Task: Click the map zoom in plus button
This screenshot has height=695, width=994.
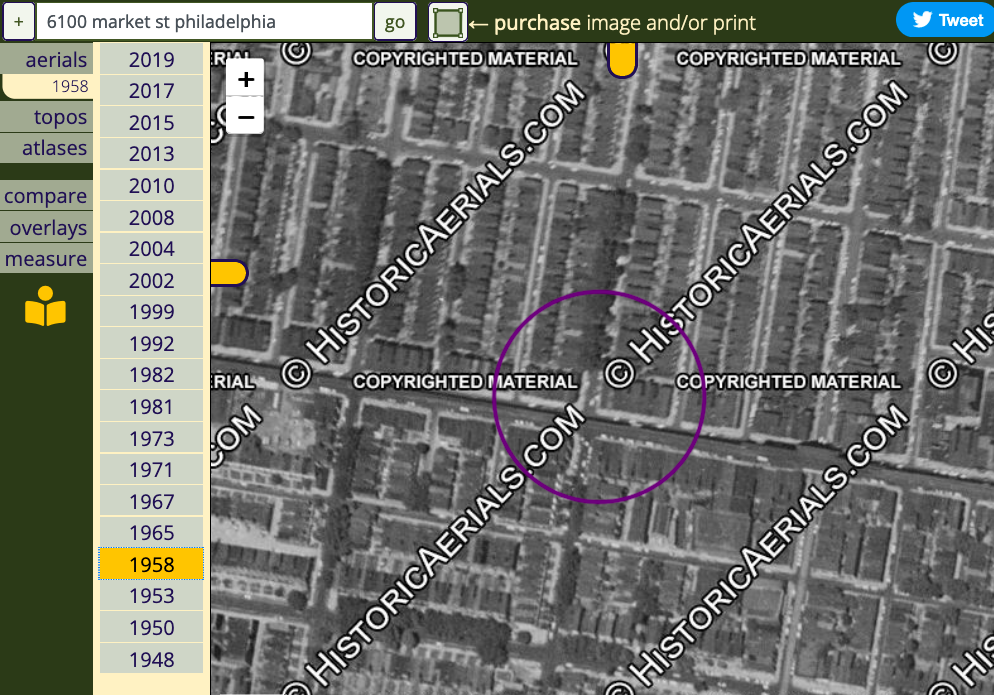Action: coord(245,79)
